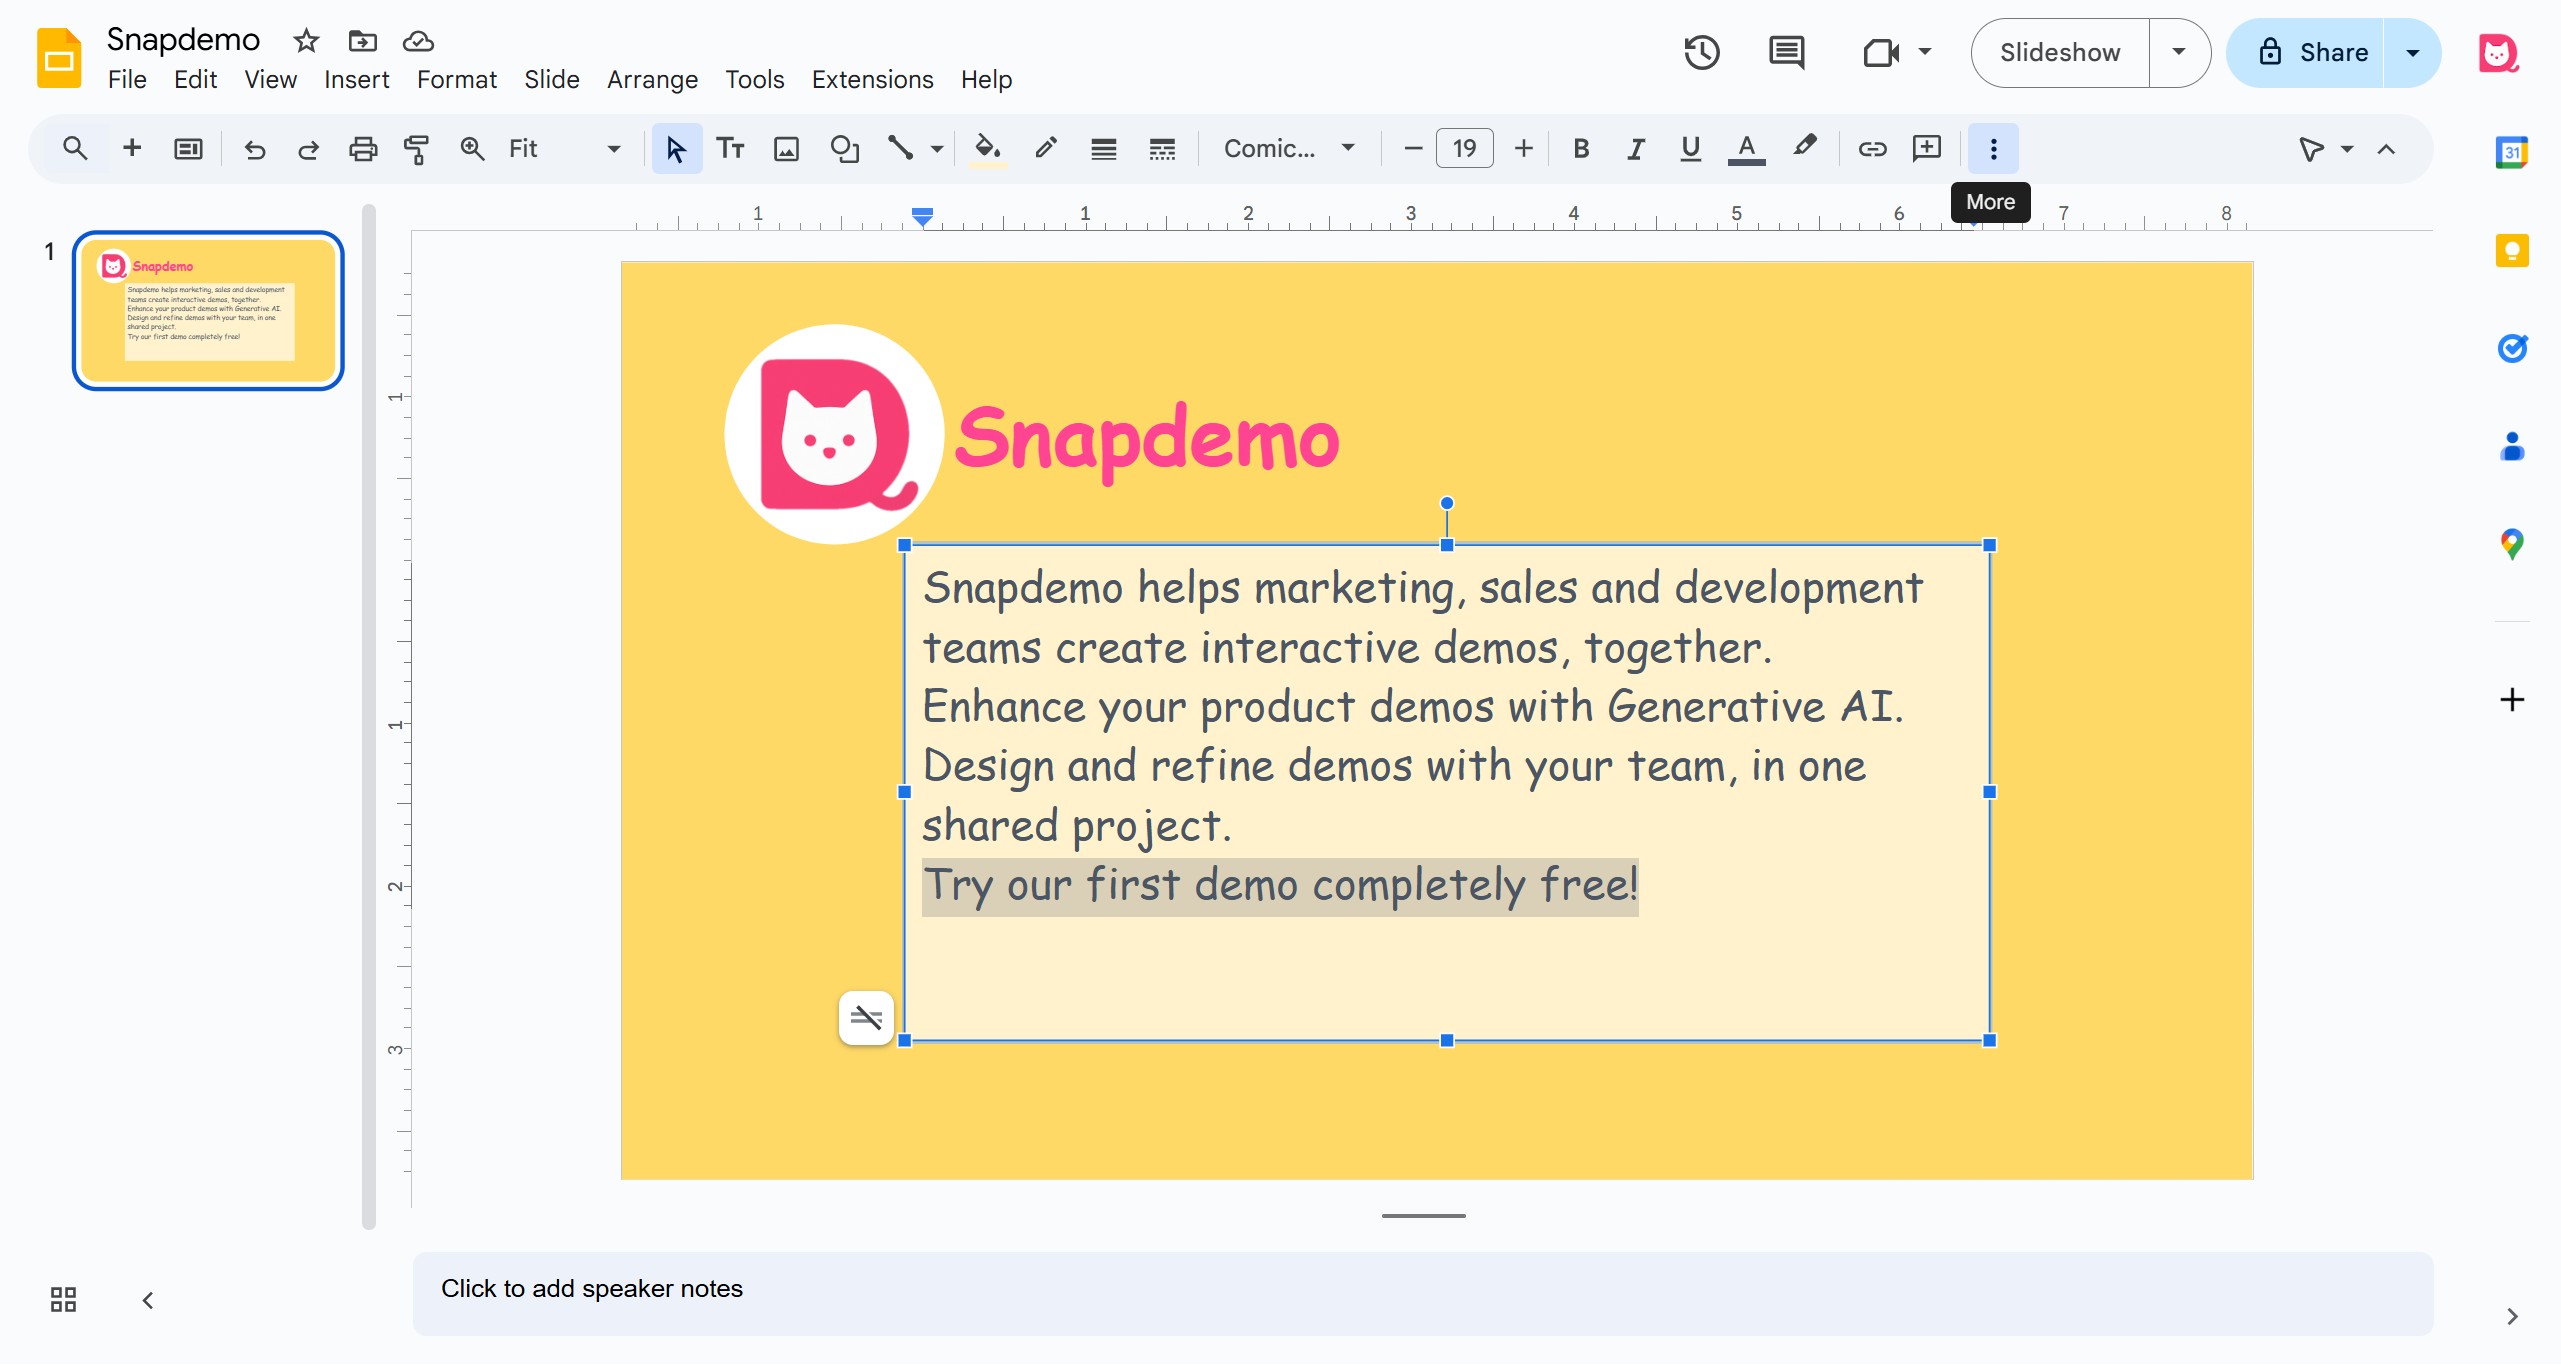2561x1365 pixels.
Task: Expand the Slideshow options dropdown arrow
Action: click(x=2178, y=52)
